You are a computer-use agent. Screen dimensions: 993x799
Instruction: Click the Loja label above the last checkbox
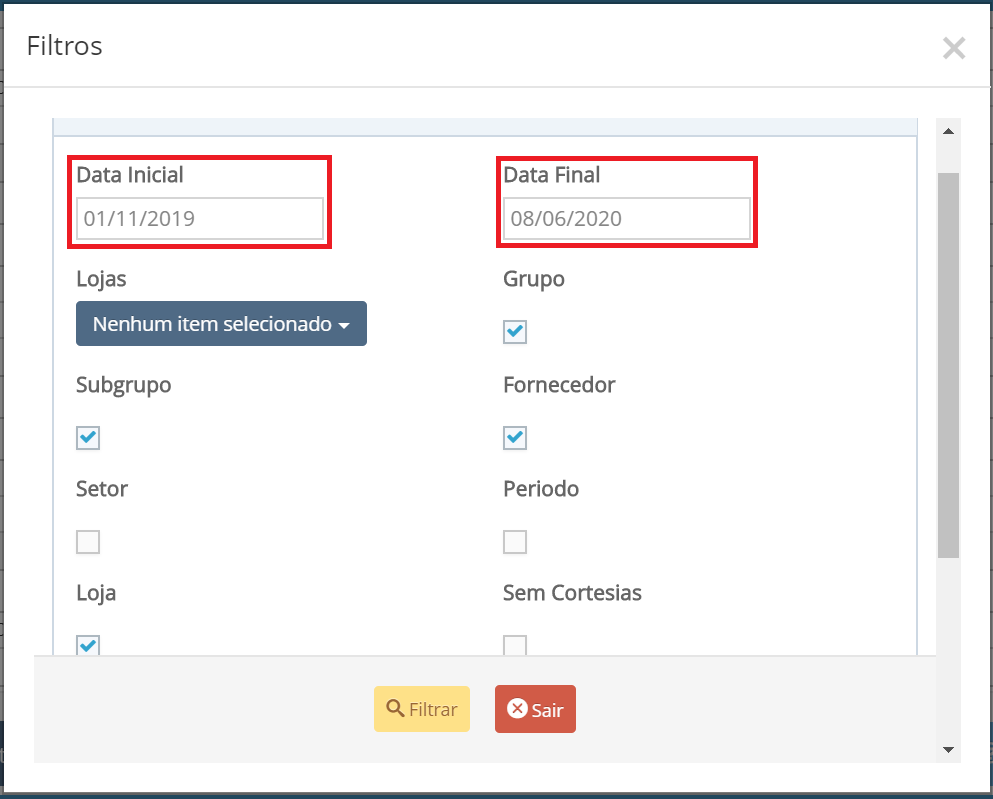coord(96,593)
